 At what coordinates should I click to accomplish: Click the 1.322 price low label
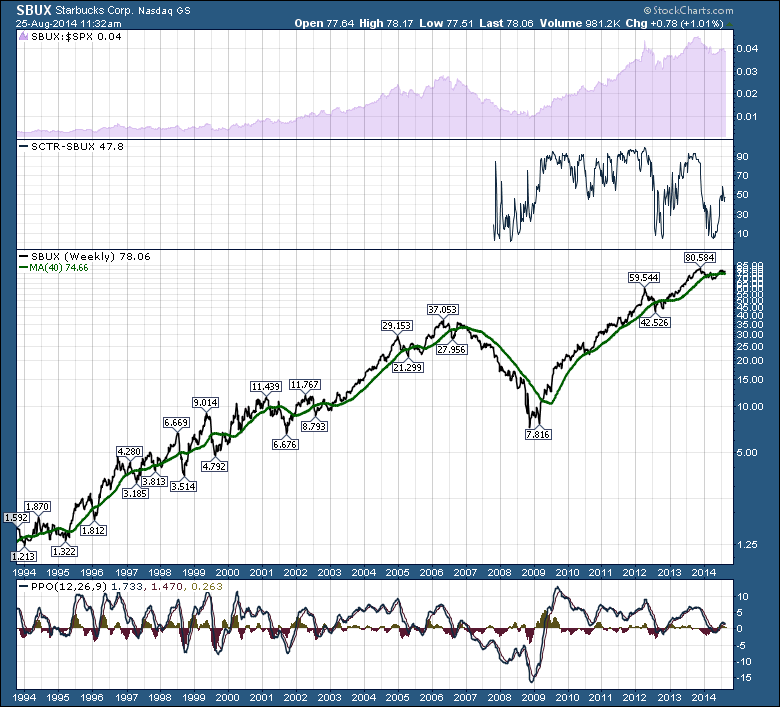click(64, 551)
